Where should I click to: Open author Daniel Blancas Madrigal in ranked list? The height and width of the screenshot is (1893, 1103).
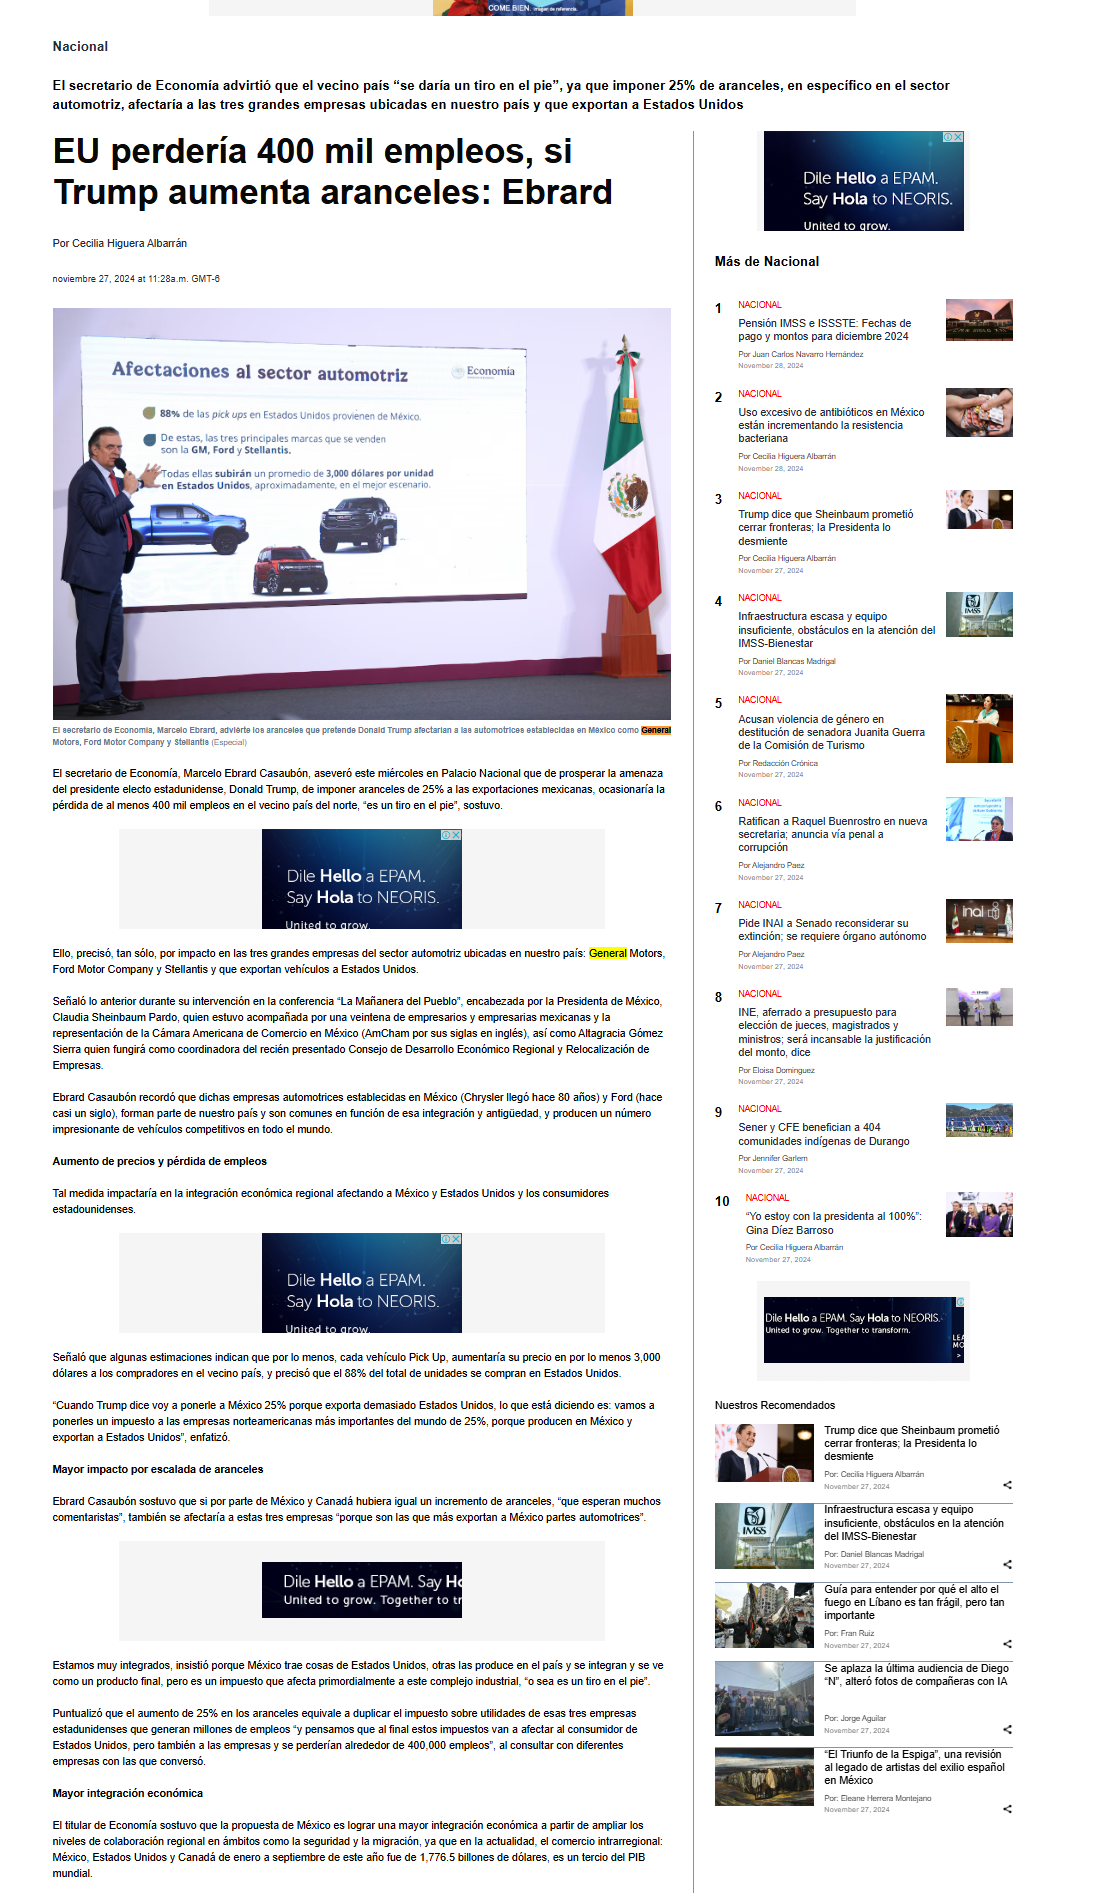click(x=794, y=661)
